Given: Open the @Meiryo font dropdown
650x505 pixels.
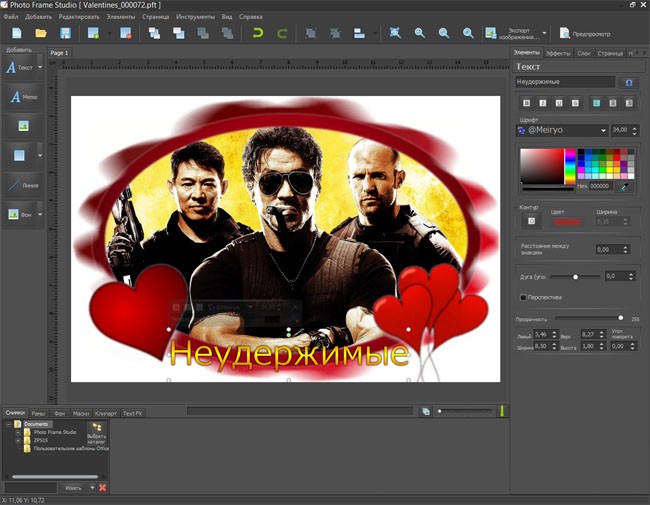Looking at the screenshot, I should [x=603, y=131].
